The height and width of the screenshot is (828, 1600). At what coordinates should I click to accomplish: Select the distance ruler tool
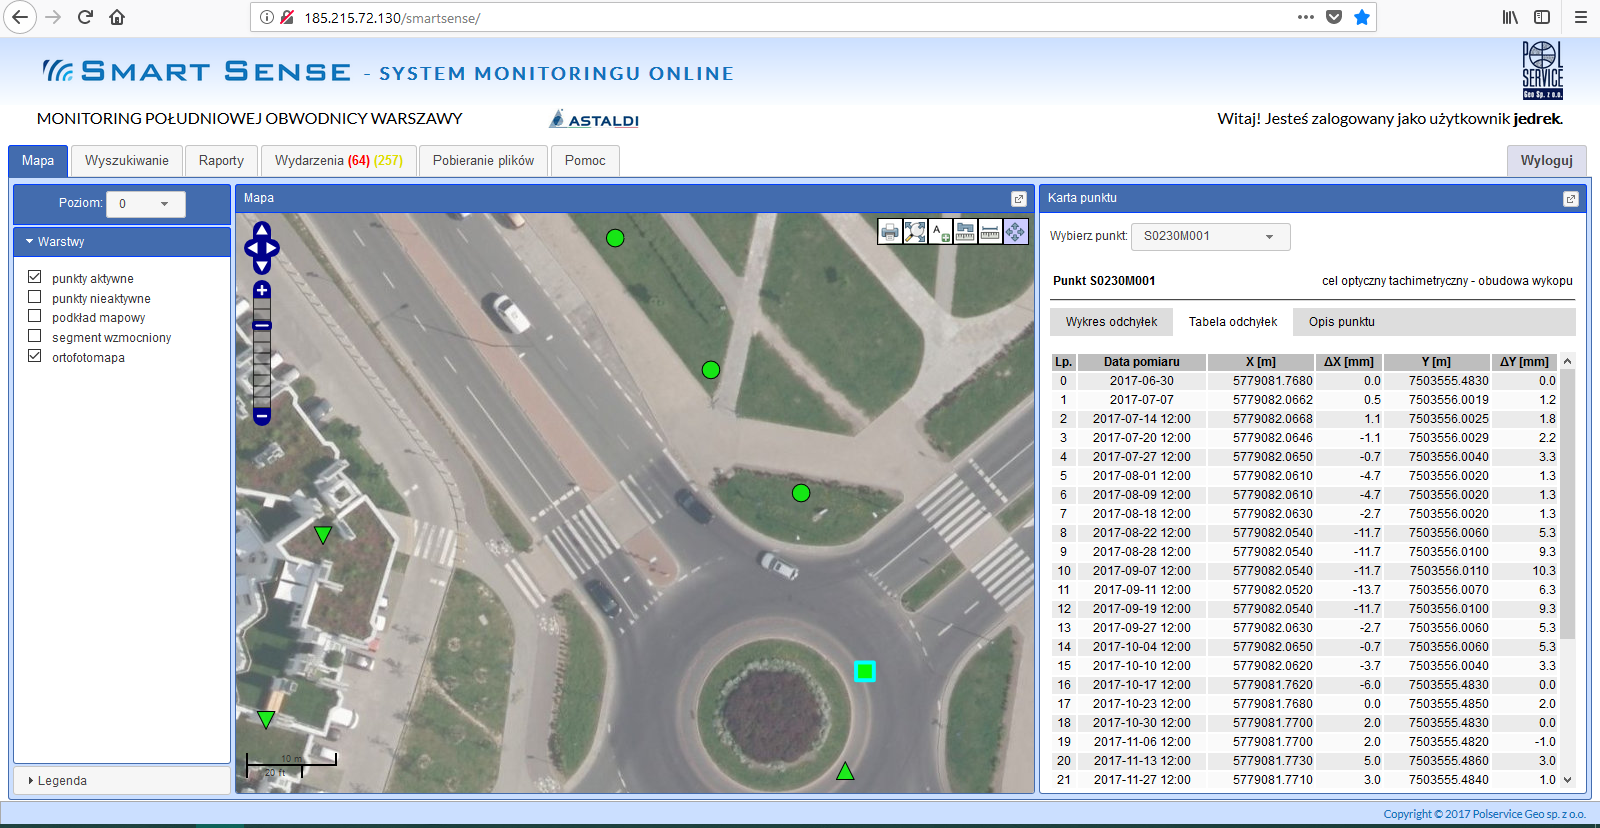point(990,232)
